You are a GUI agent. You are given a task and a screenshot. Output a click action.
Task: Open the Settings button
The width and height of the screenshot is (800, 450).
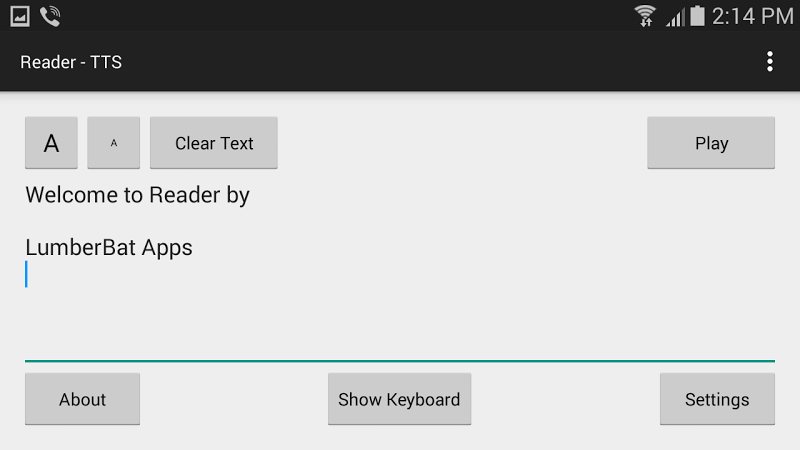pyautogui.click(x=717, y=399)
